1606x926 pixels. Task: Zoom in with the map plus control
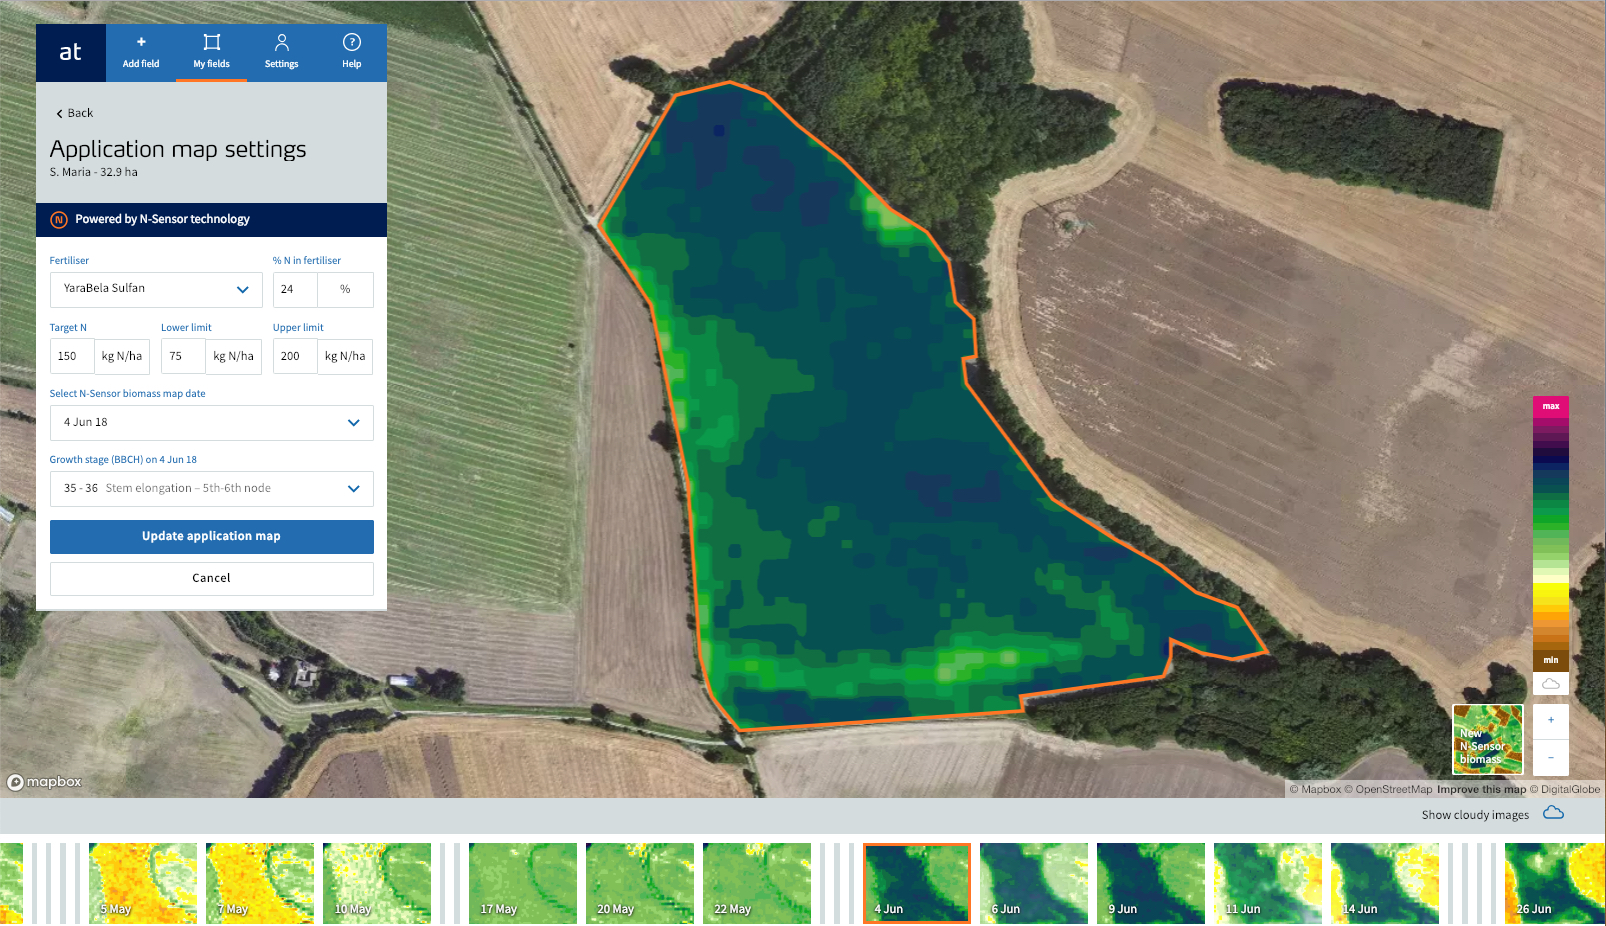pos(1550,720)
